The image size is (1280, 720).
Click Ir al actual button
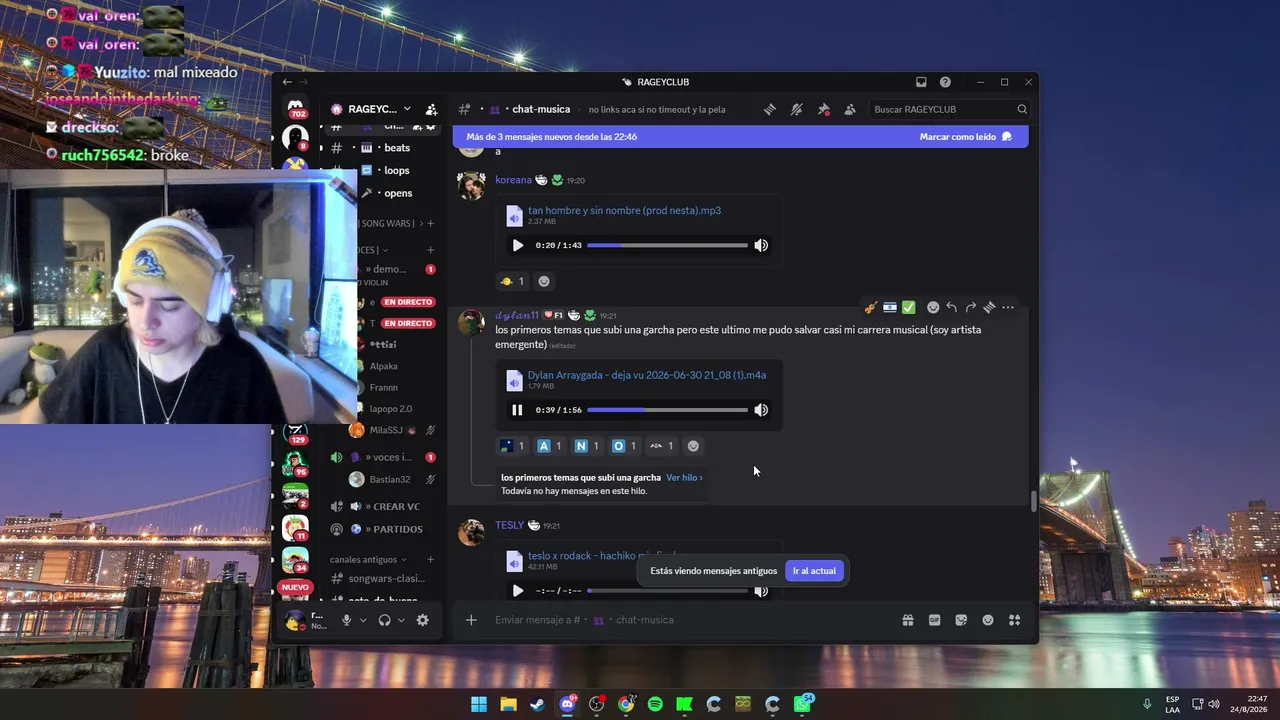point(814,571)
